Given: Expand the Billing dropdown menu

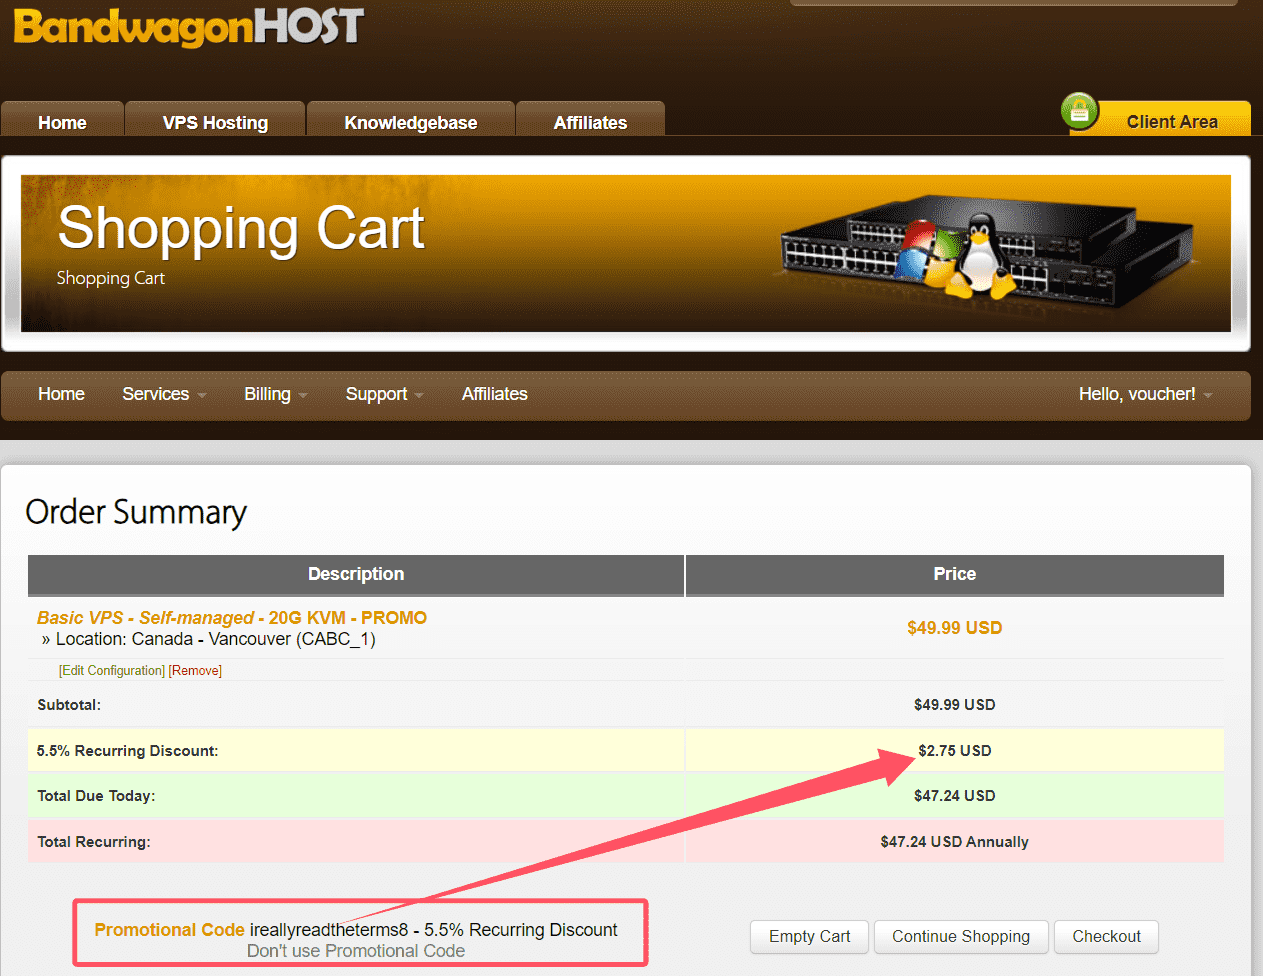Looking at the screenshot, I should [275, 394].
